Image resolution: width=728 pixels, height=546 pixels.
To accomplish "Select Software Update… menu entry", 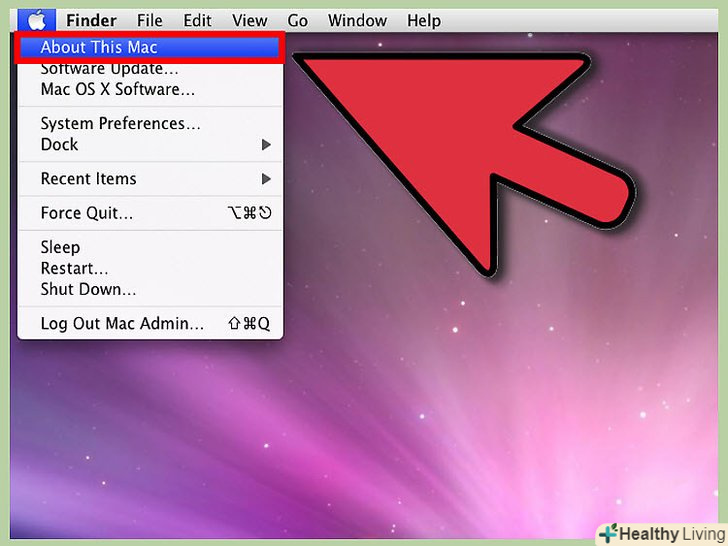I will pyautogui.click(x=150, y=69).
